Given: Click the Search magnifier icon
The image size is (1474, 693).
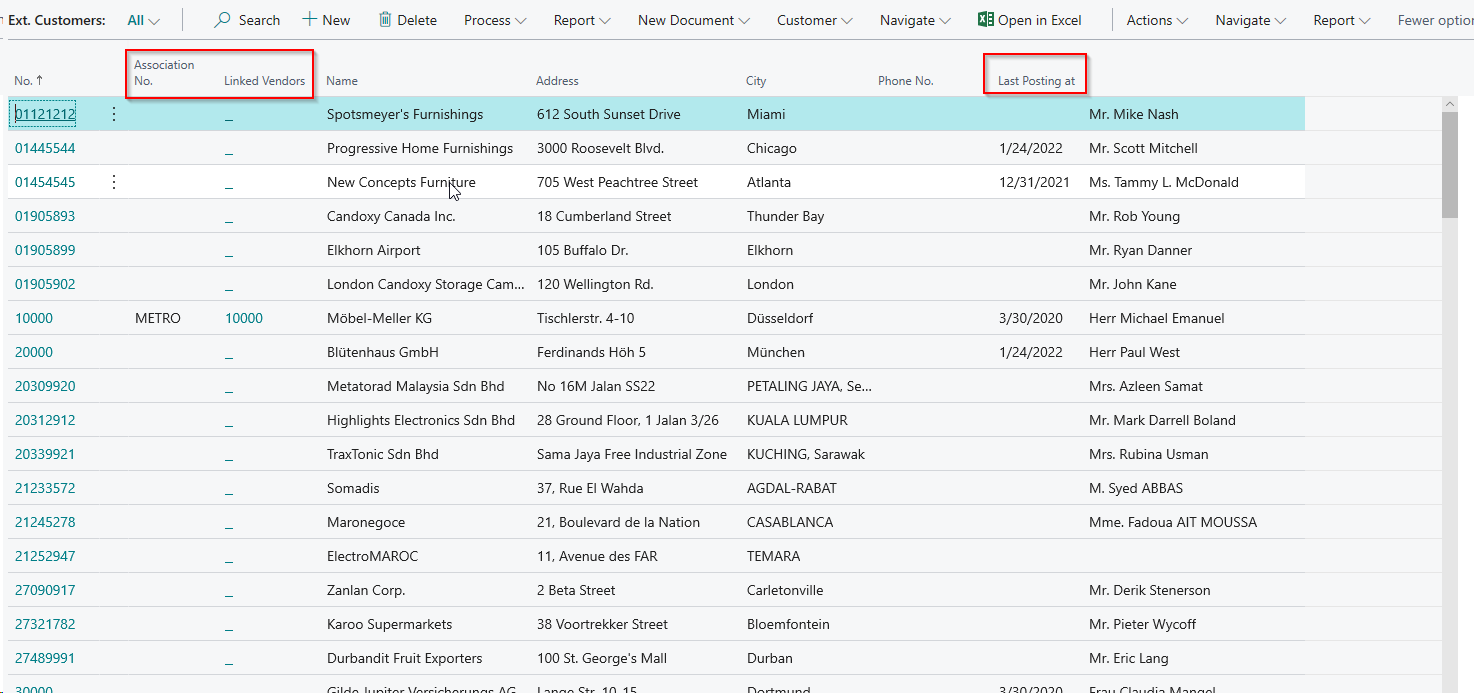Looking at the screenshot, I should click(x=223, y=20).
